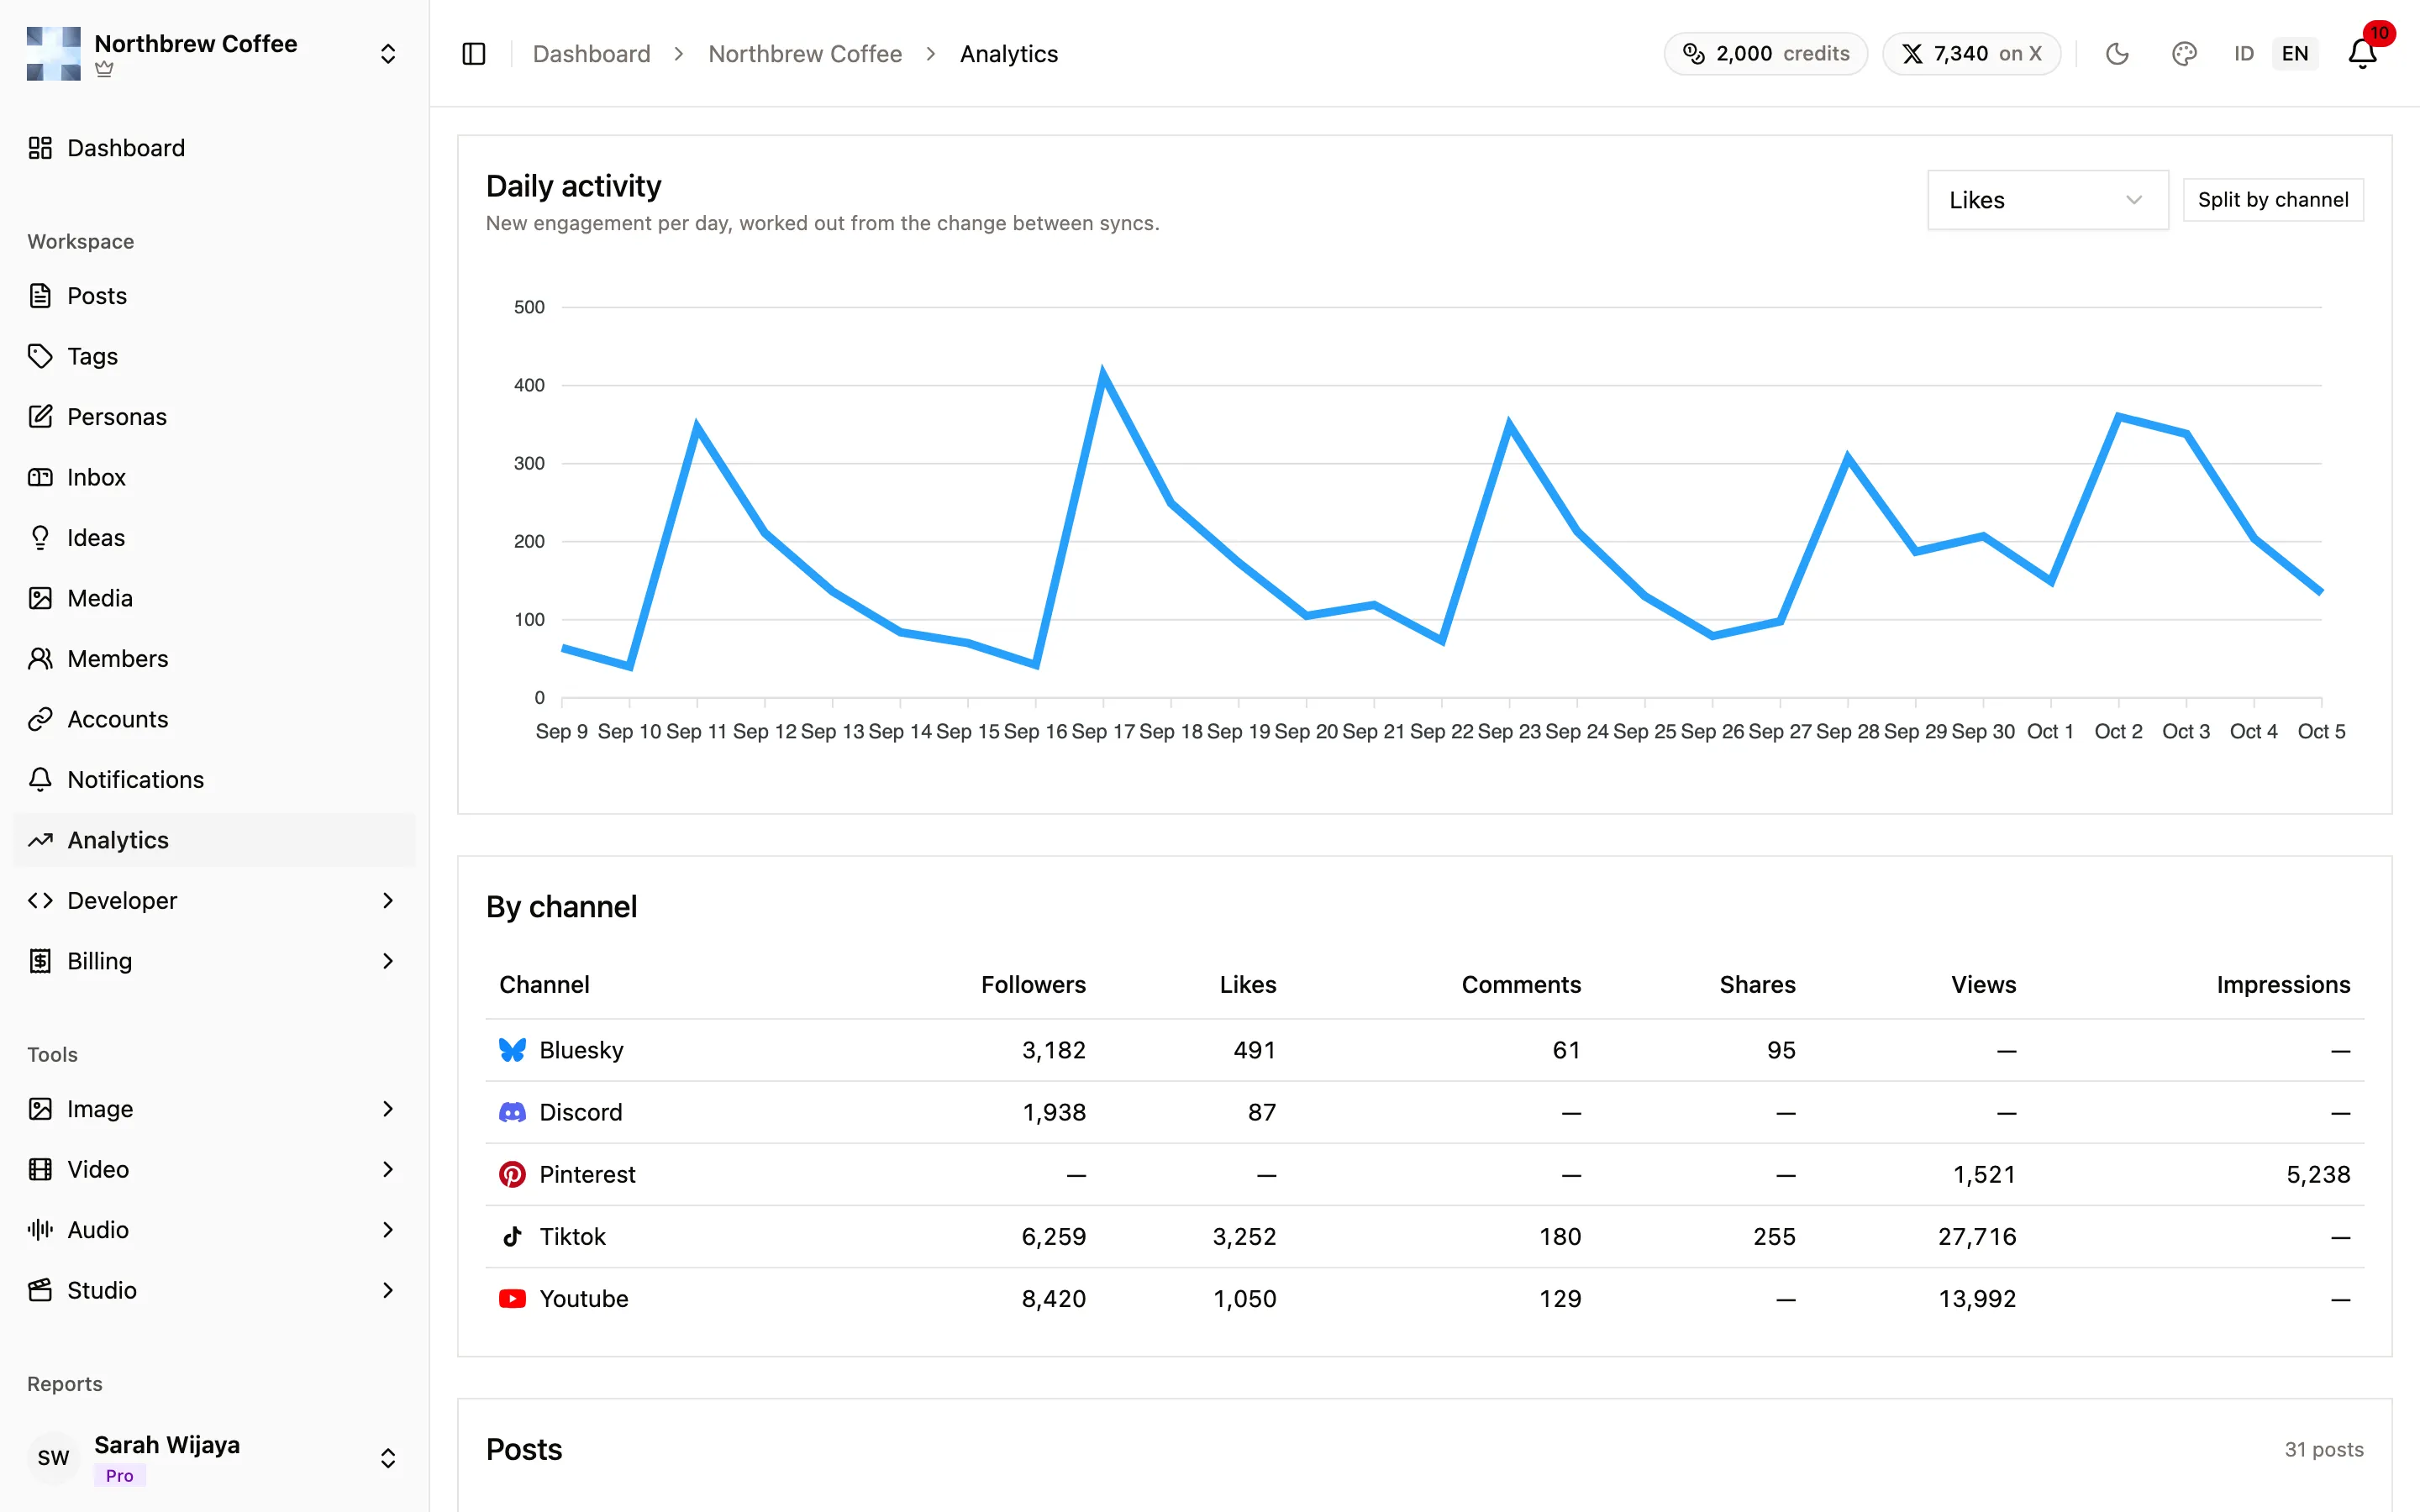Click the Members people icon

tap(40, 659)
